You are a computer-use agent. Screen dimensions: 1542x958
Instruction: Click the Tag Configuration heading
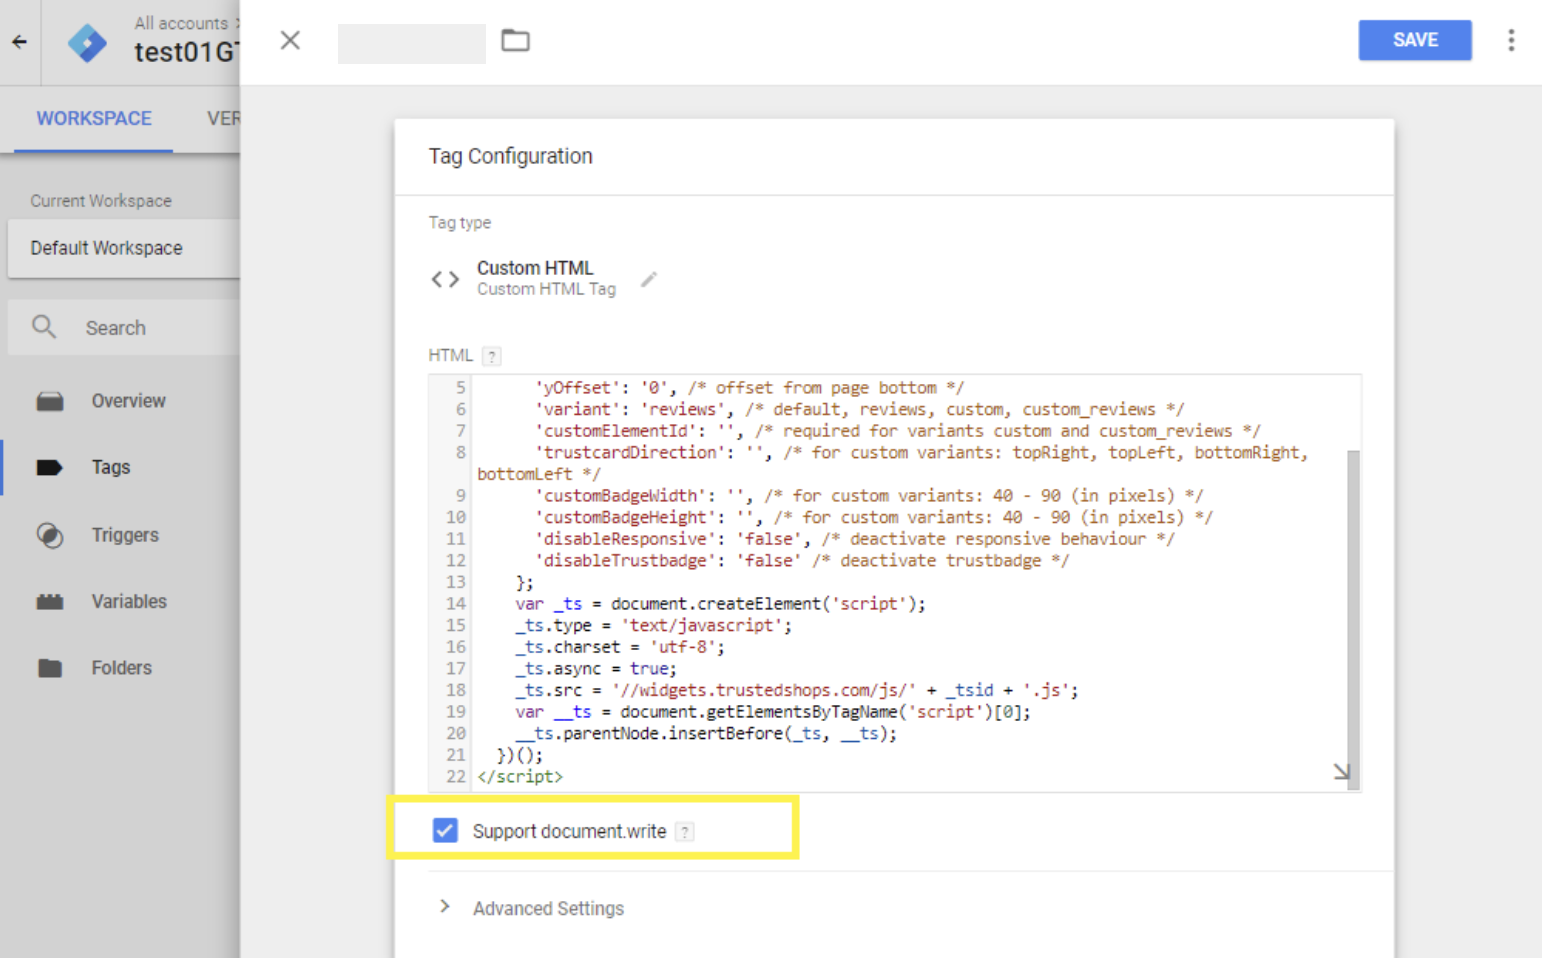coord(510,156)
